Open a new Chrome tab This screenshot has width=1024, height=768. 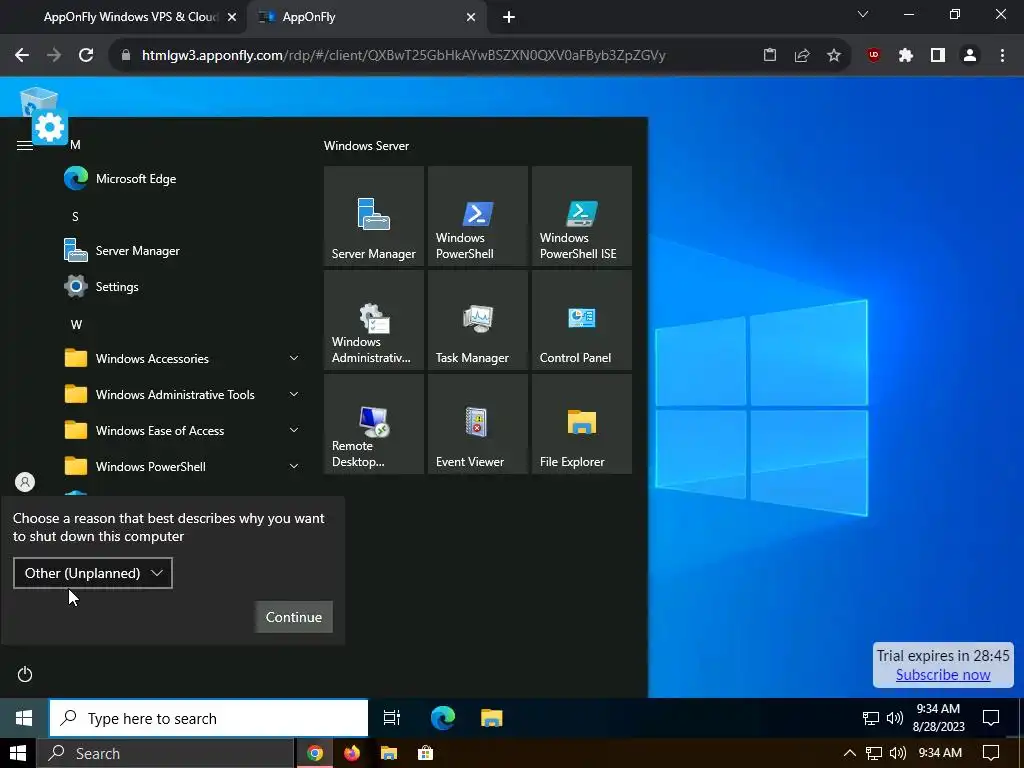(x=509, y=18)
